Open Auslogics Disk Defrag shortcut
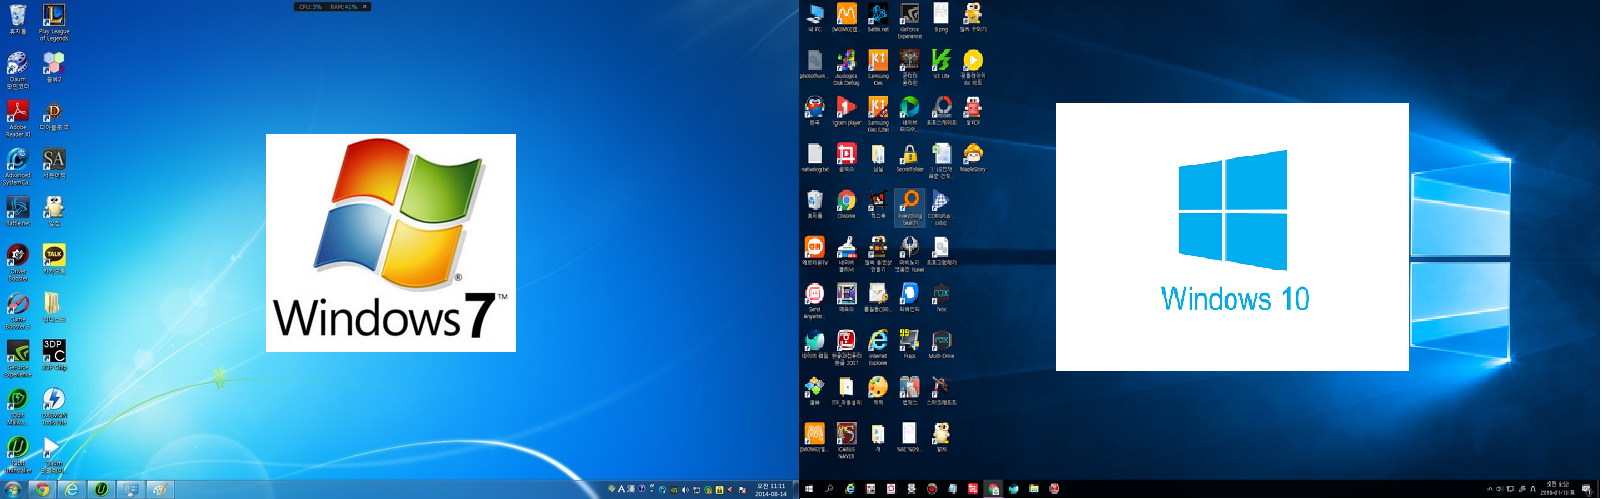The image size is (1602, 499). (846, 68)
